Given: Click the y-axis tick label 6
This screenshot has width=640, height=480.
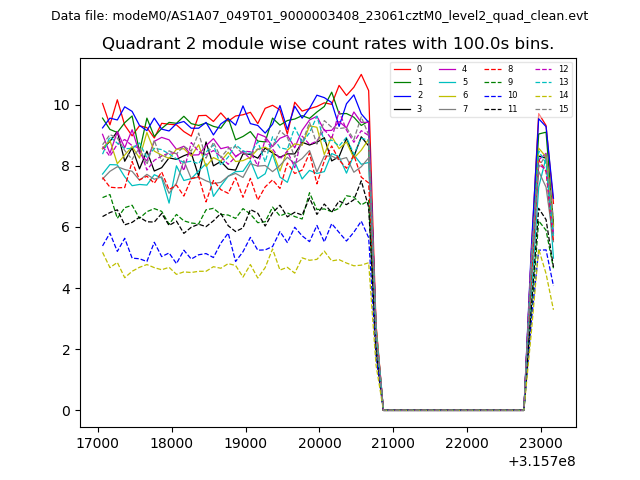Looking at the screenshot, I should pyautogui.click(x=66, y=227).
